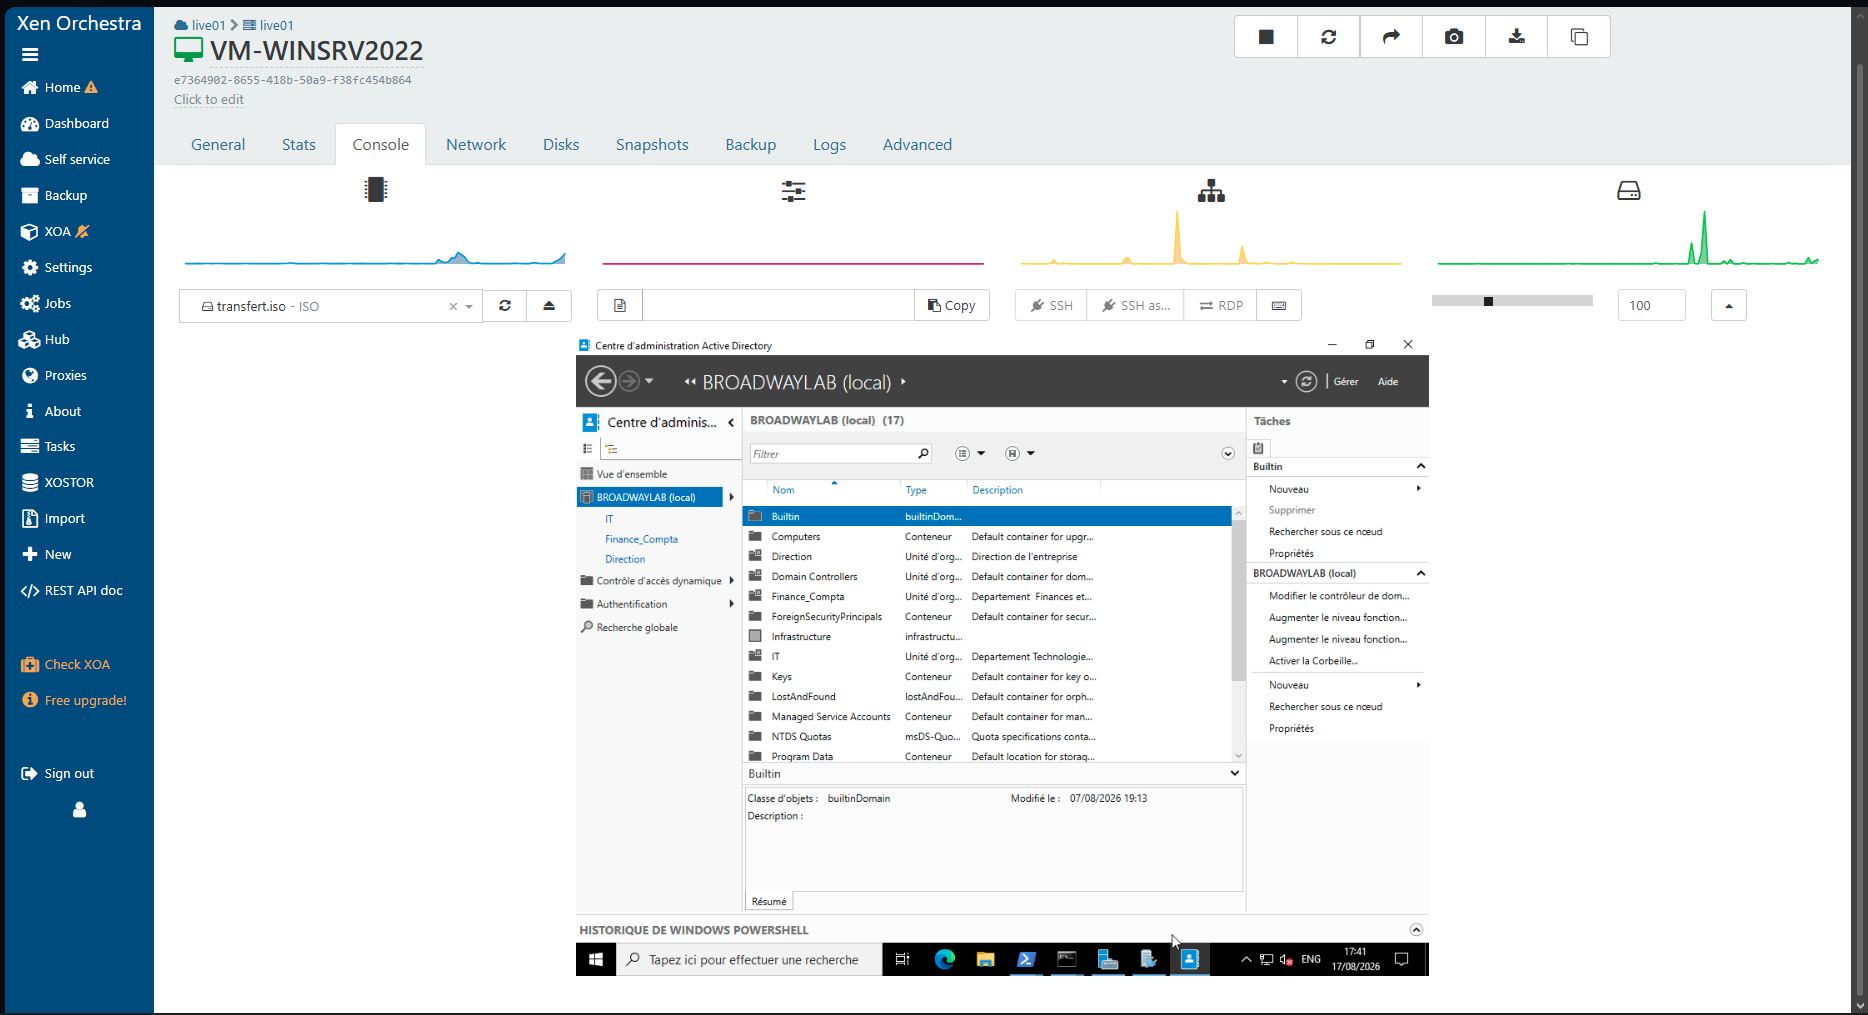Click the SSH connect button
1868x1015 pixels.
1052,306
